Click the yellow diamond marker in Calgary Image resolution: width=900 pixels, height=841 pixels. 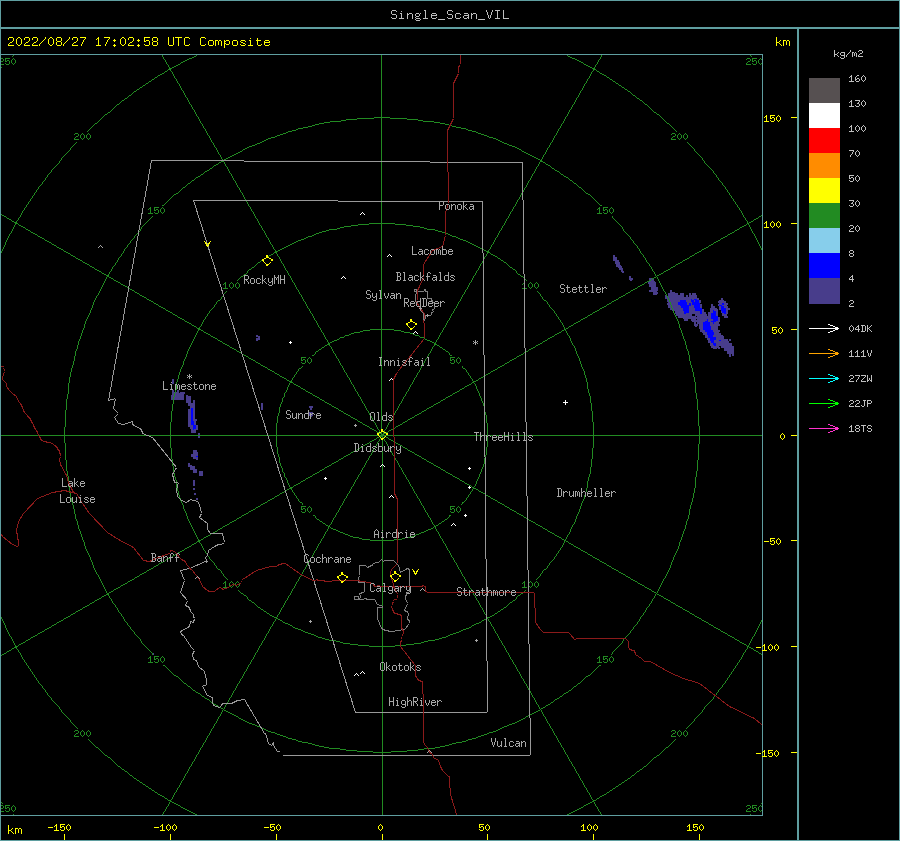[395, 576]
